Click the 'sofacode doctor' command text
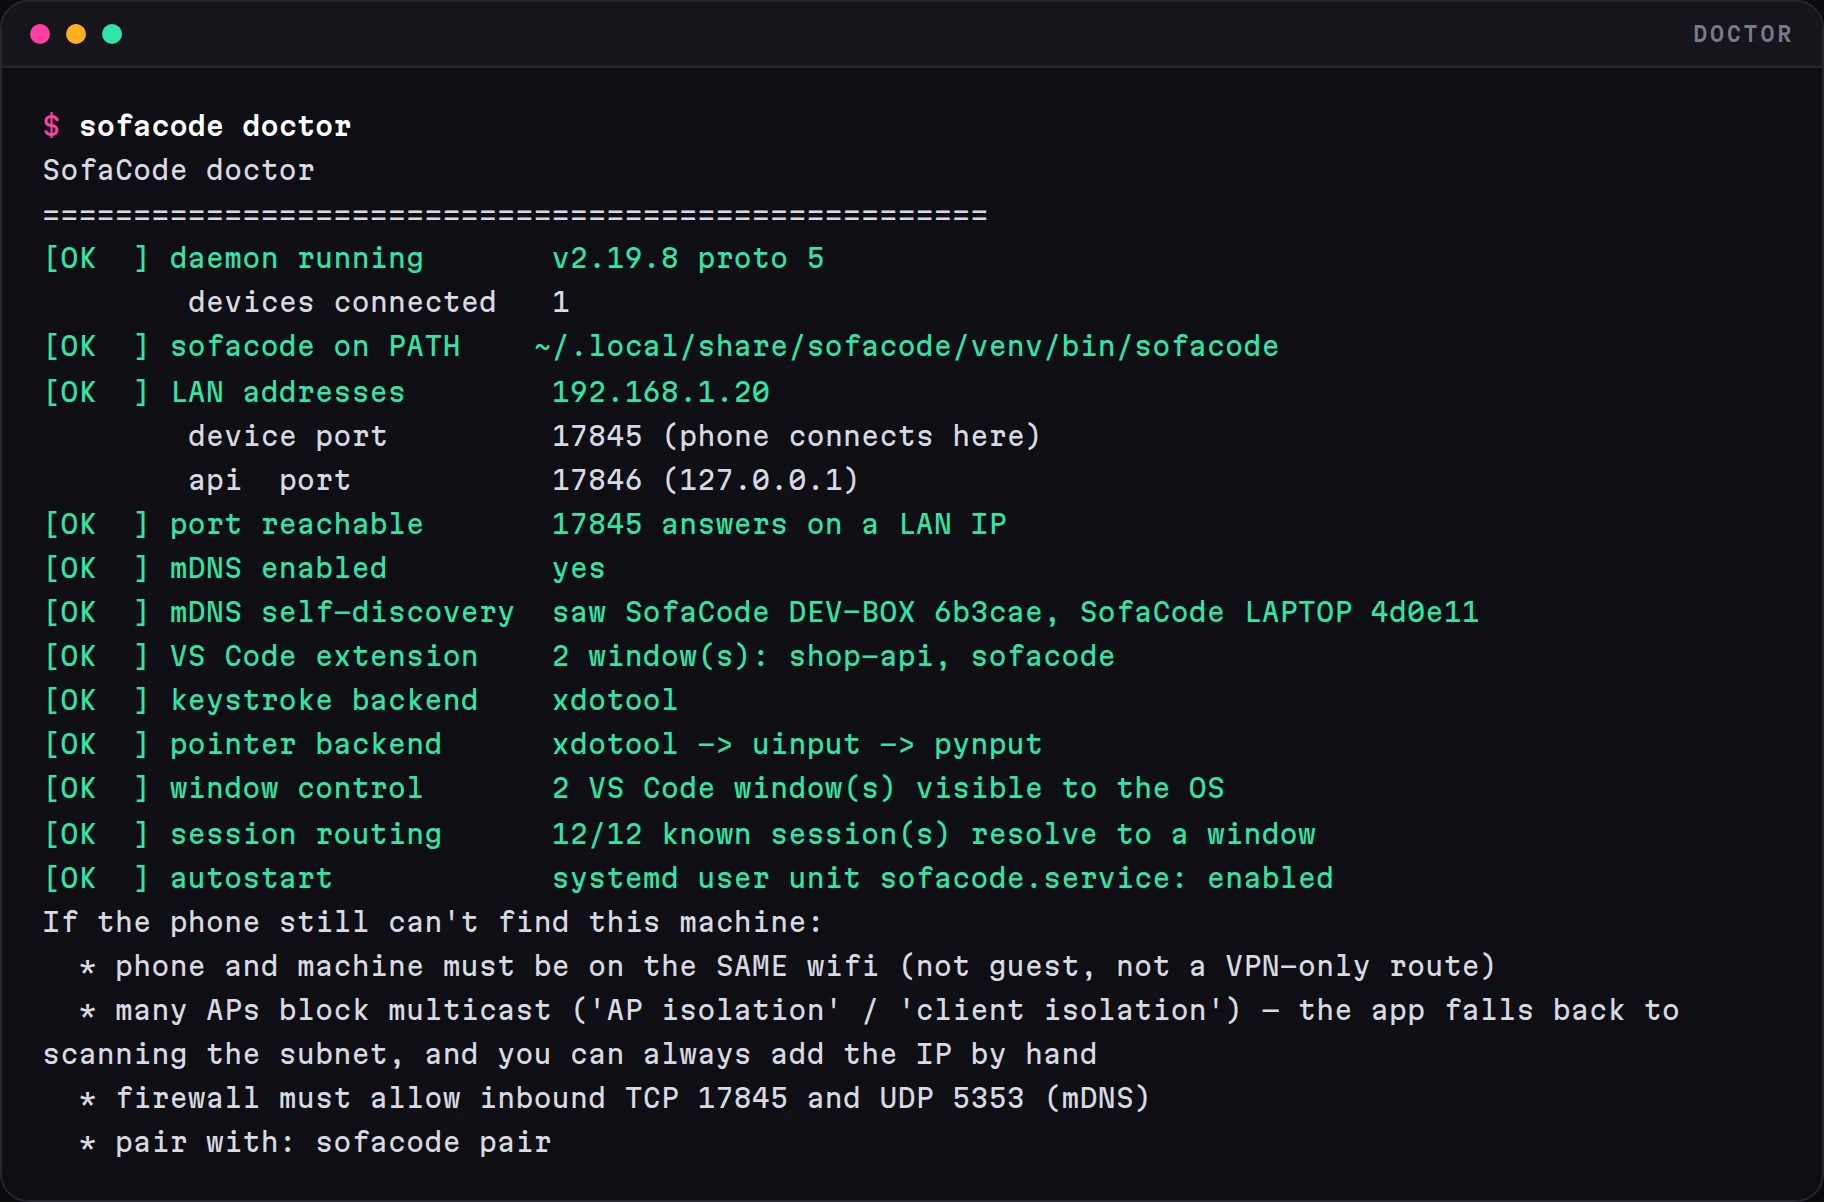1824x1202 pixels. [x=215, y=126]
